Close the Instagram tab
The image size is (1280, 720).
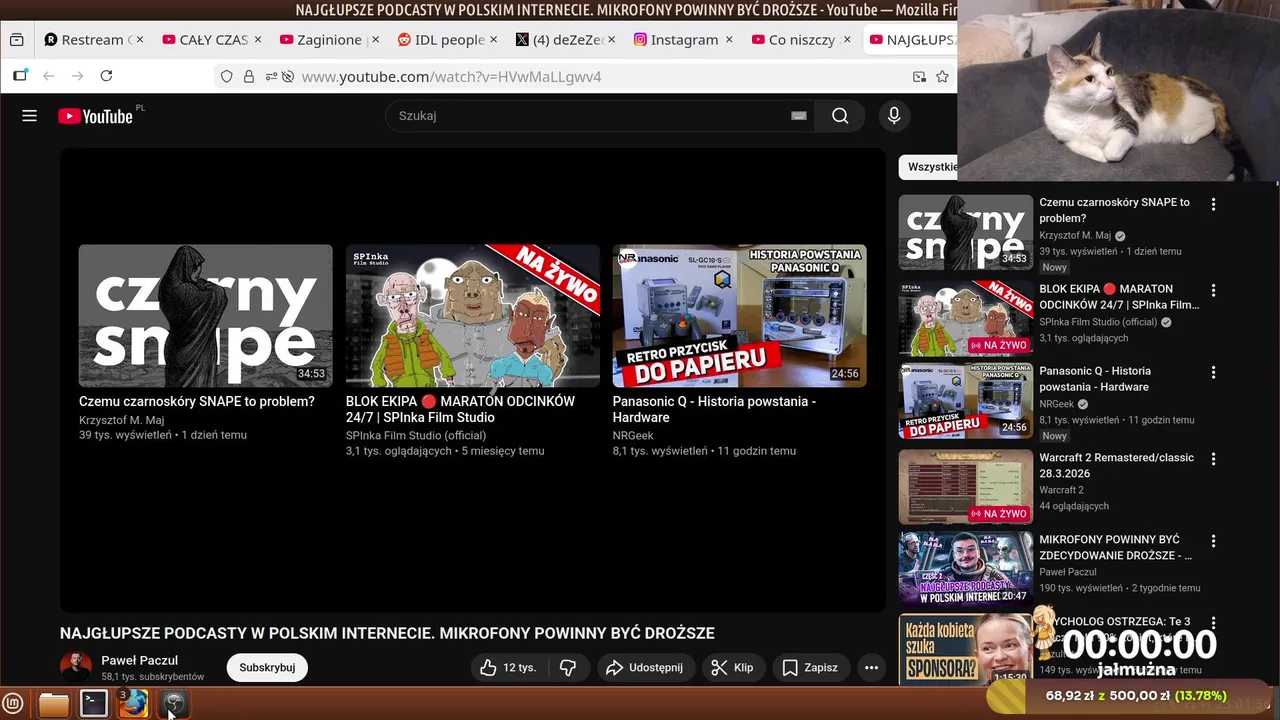(x=729, y=40)
